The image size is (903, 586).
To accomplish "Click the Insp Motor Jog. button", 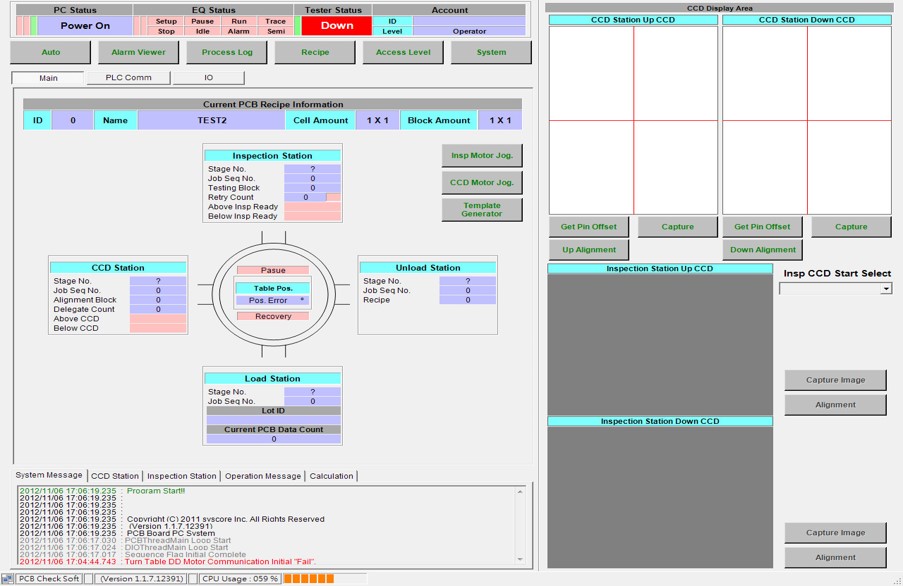I will click(x=482, y=156).
